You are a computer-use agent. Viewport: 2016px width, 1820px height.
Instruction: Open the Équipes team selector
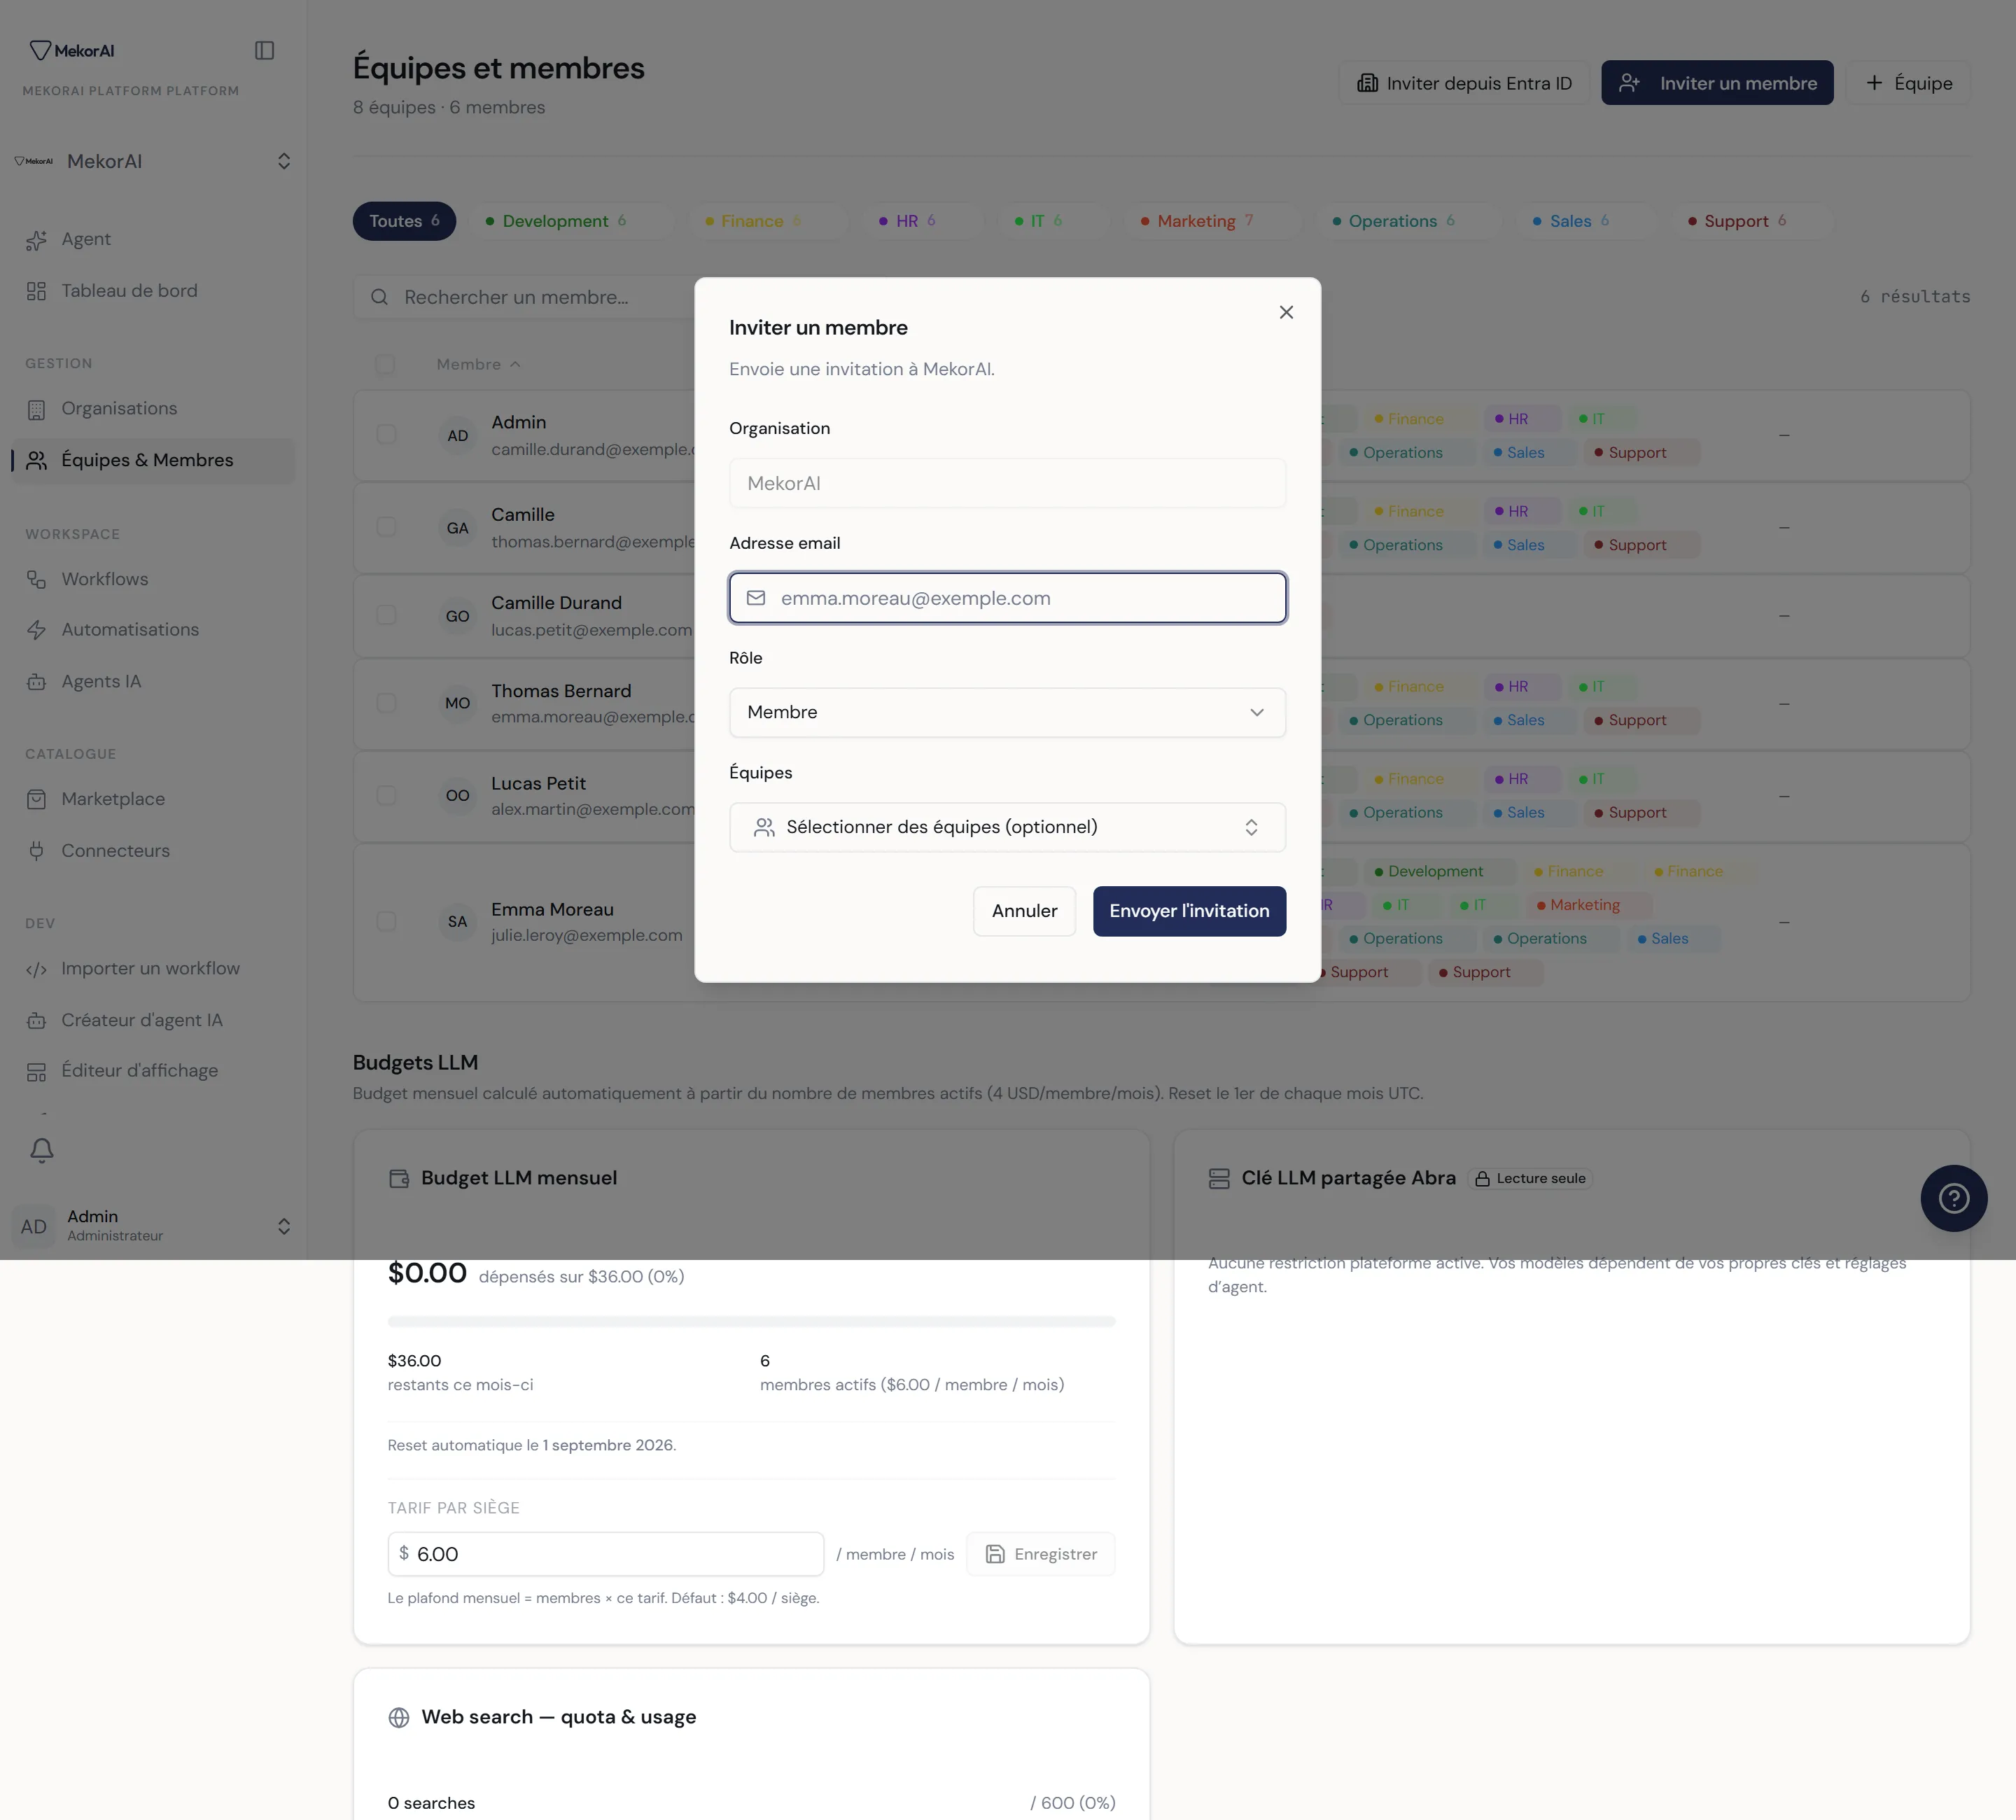(x=1007, y=827)
